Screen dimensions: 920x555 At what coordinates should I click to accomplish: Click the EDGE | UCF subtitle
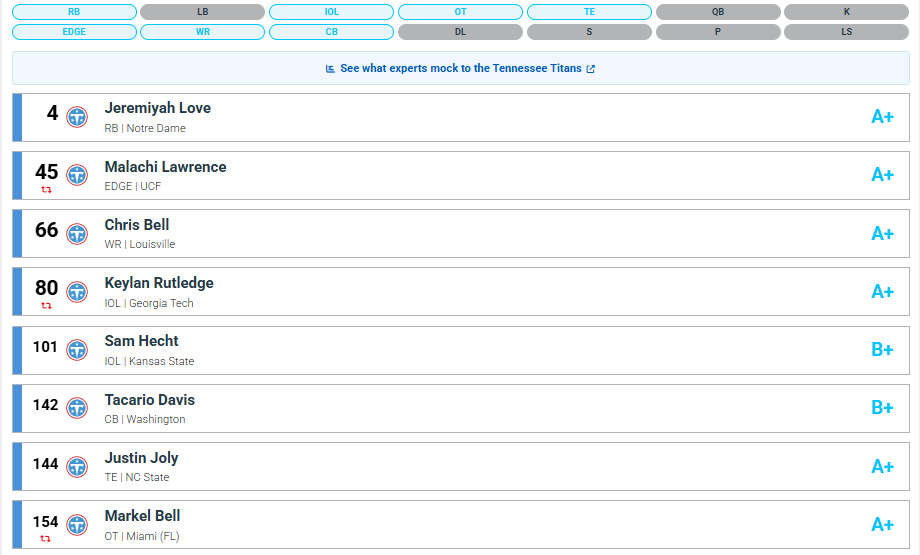[133, 187]
